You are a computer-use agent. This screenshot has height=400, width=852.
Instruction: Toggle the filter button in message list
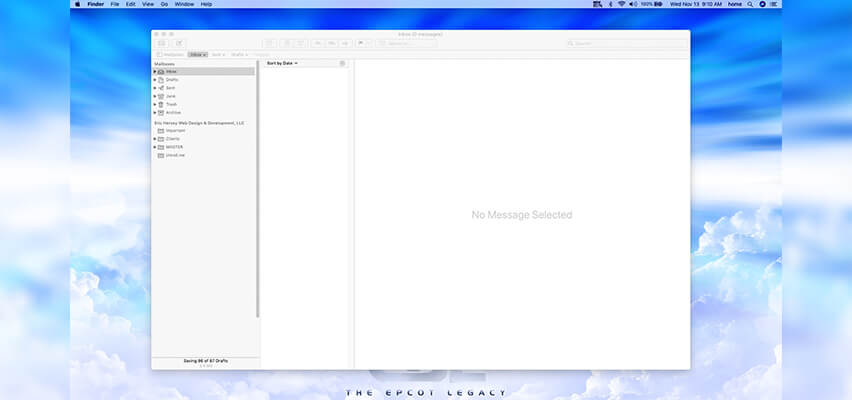(x=342, y=63)
